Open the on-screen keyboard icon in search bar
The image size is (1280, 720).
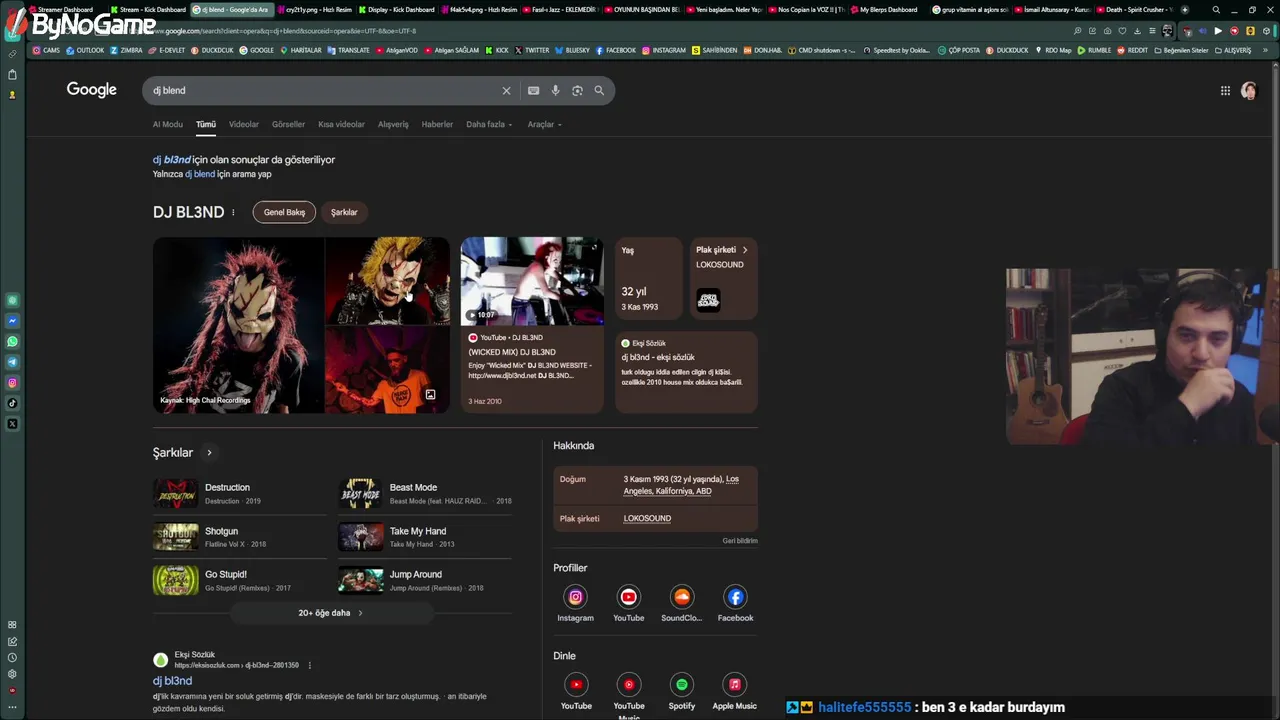pyautogui.click(x=533, y=91)
